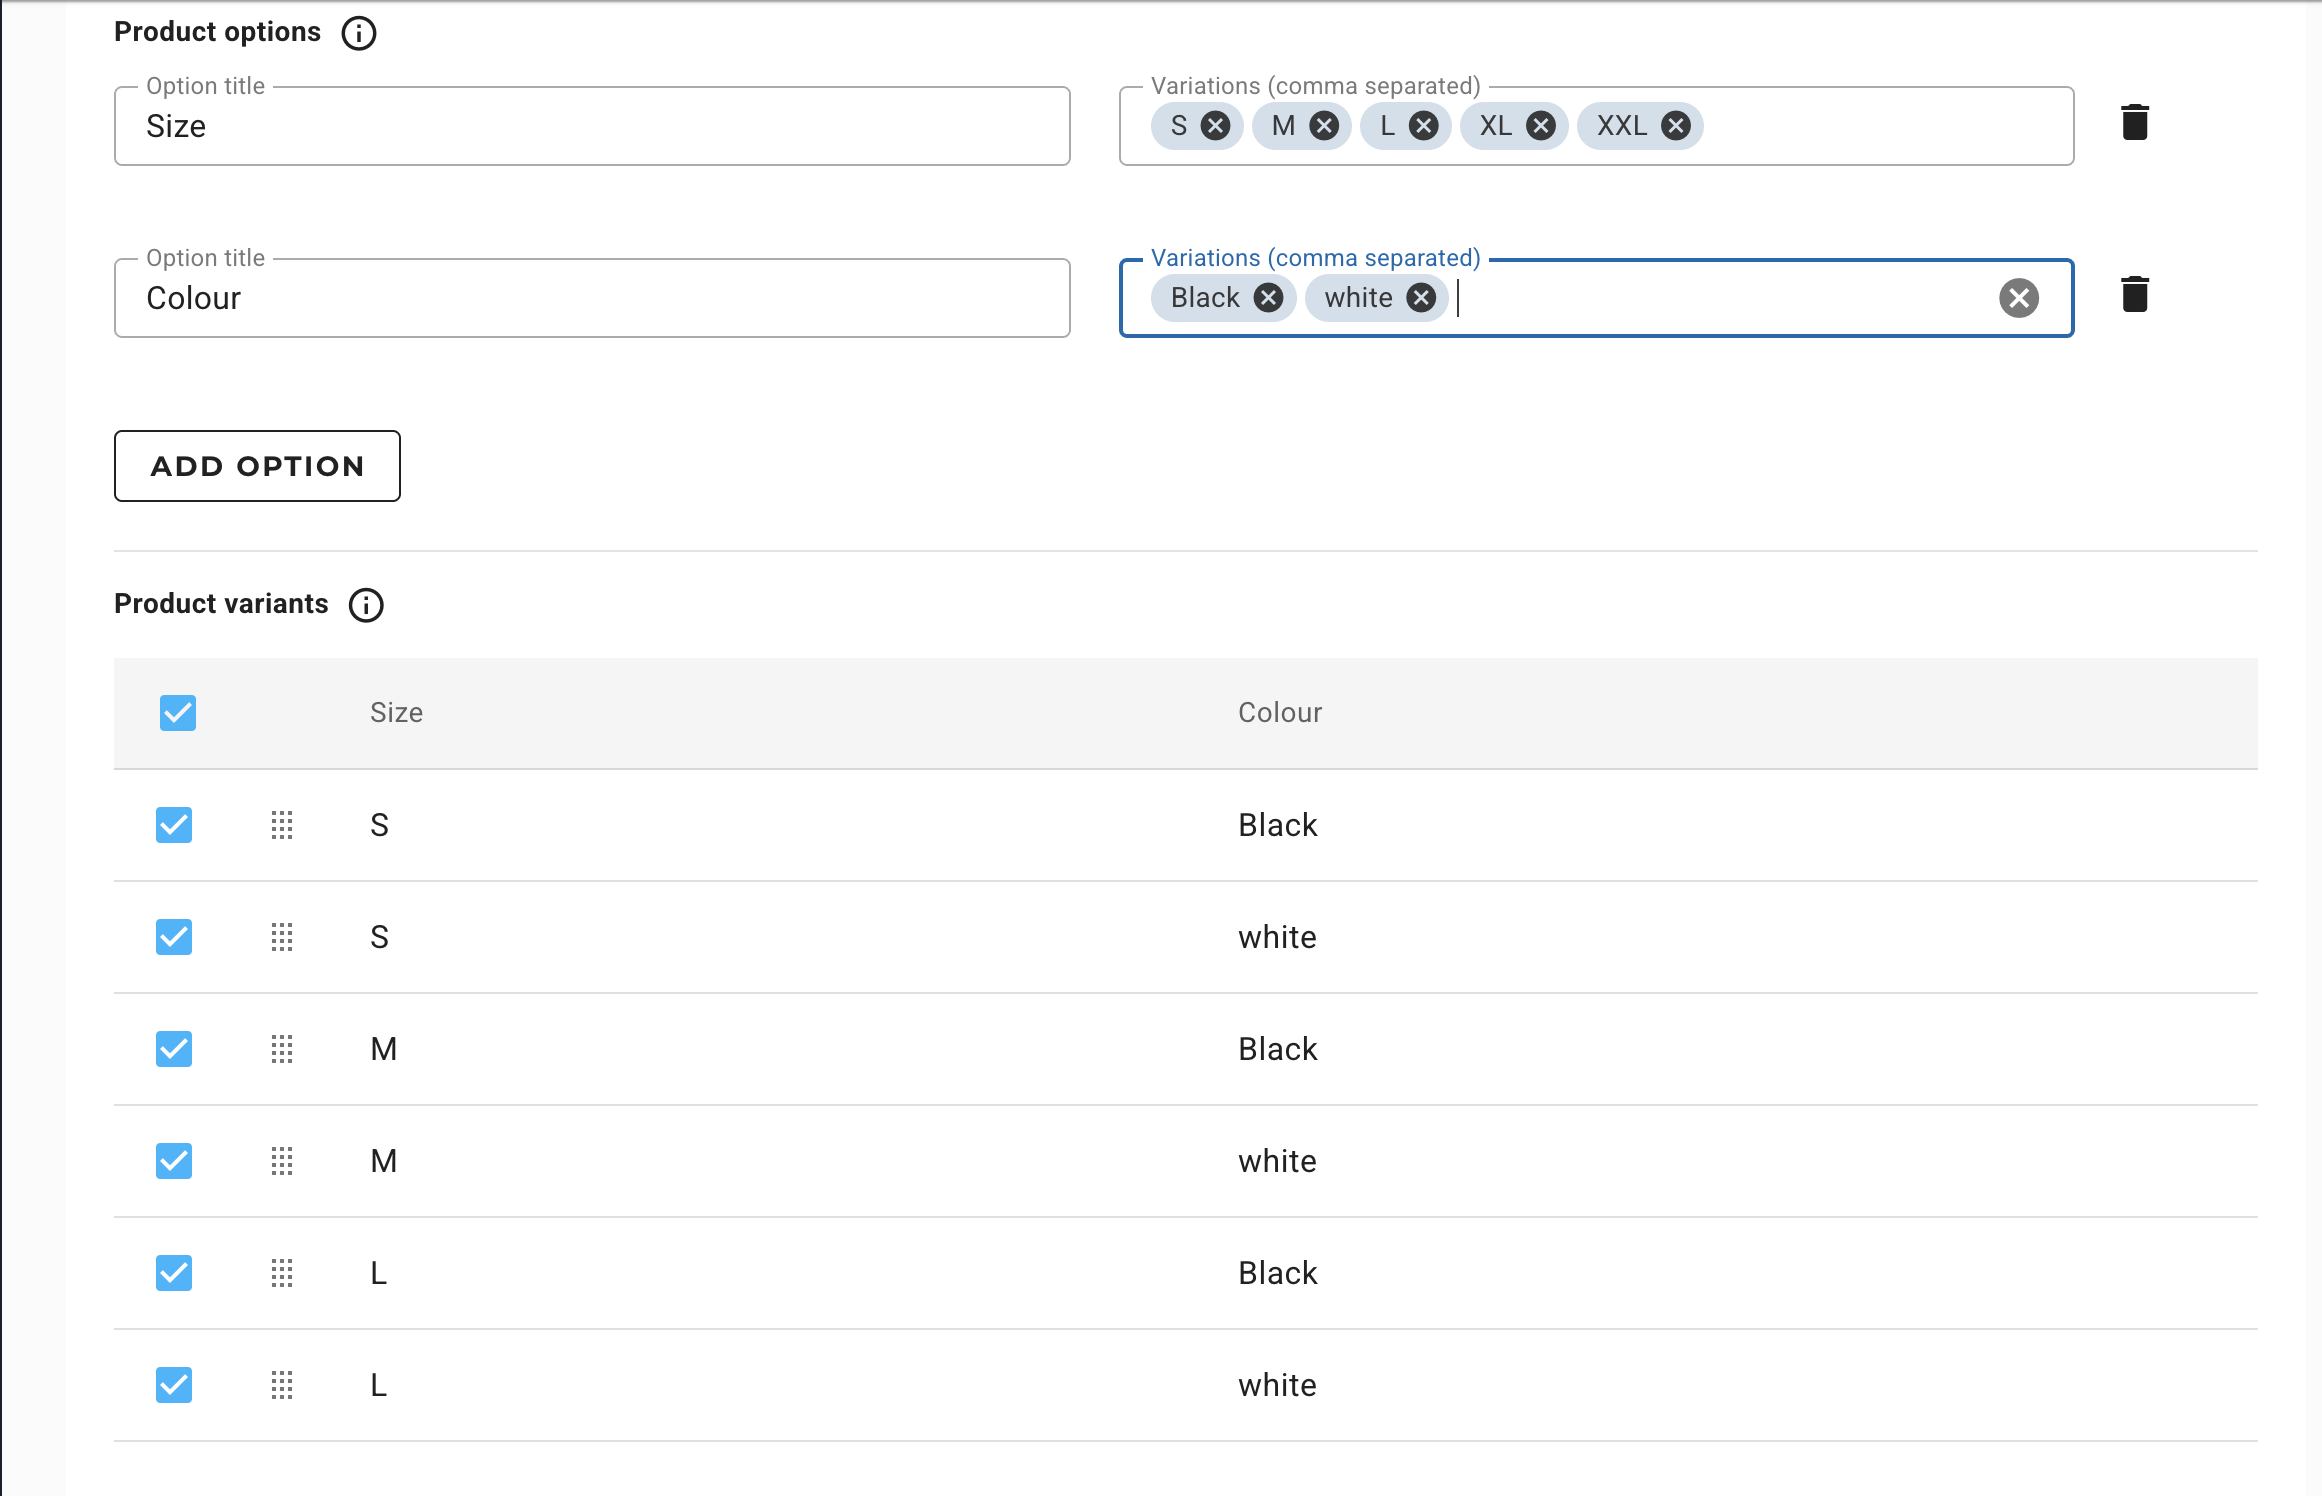Remove the S size chip

click(1215, 126)
